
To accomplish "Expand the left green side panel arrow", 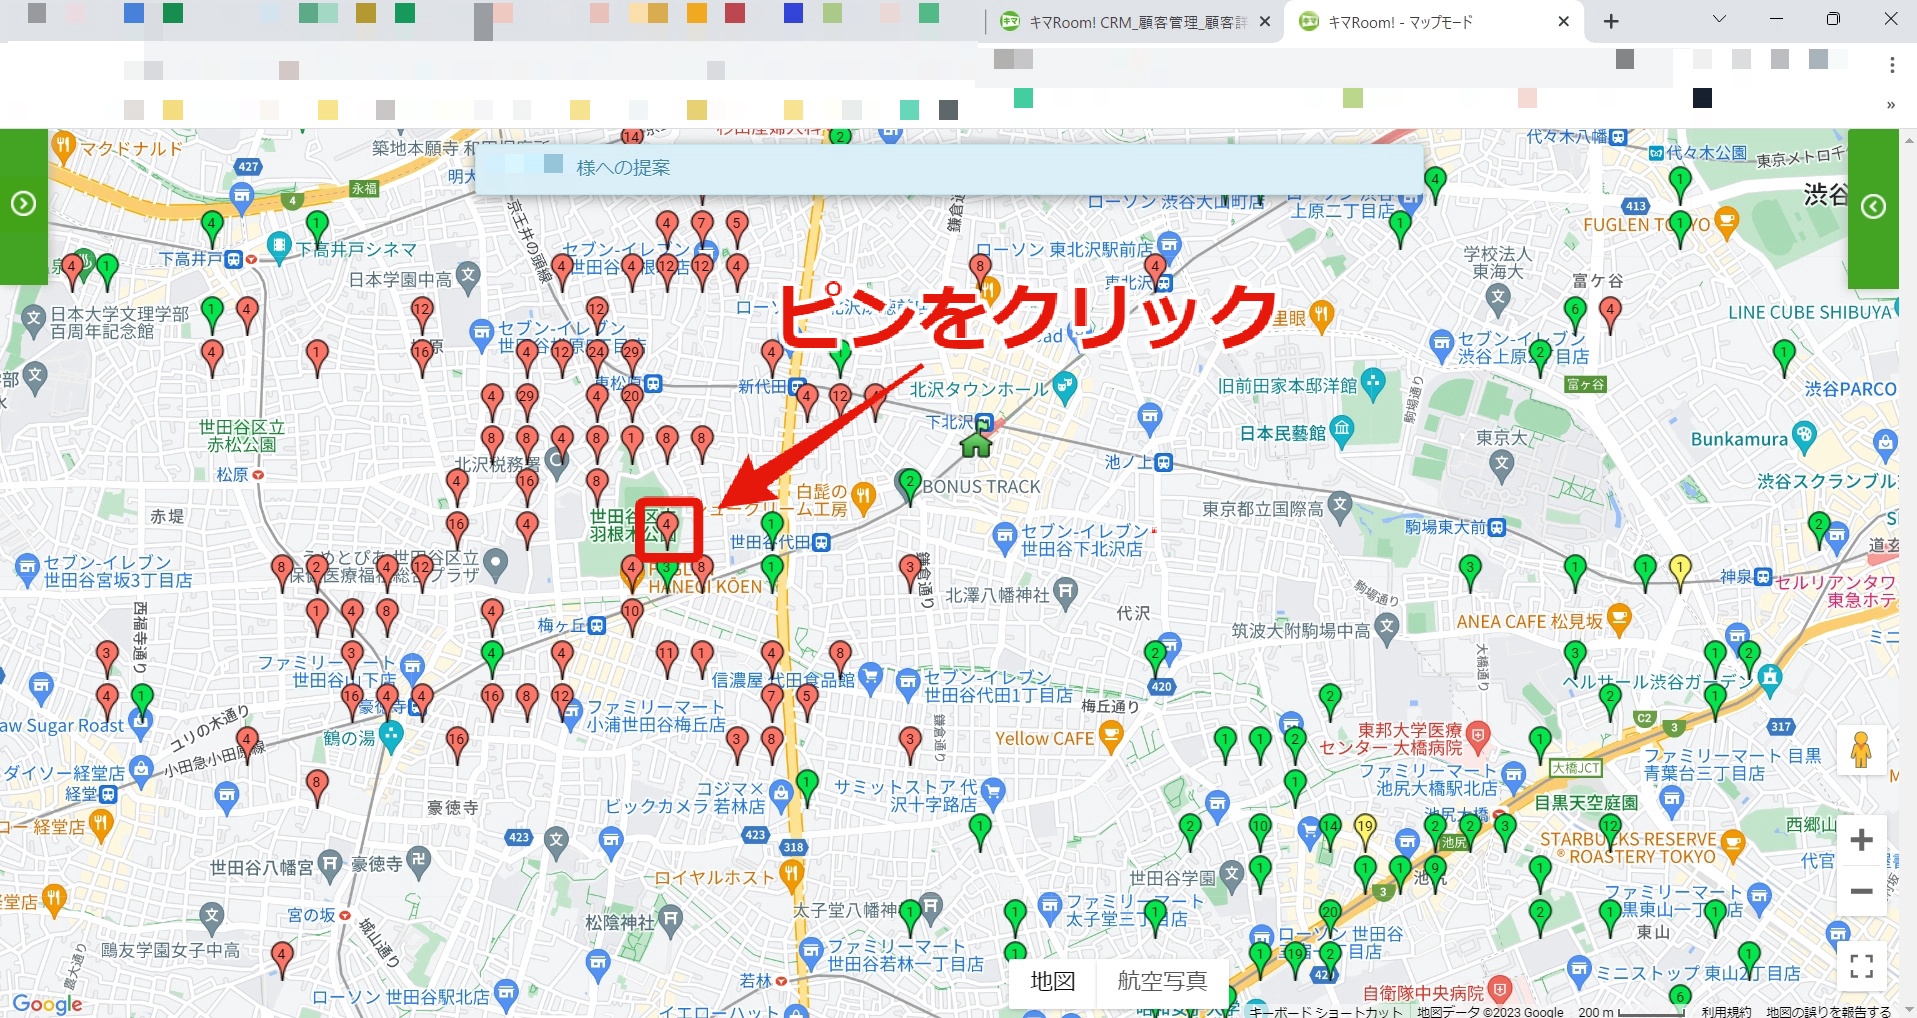I will click(x=23, y=205).
